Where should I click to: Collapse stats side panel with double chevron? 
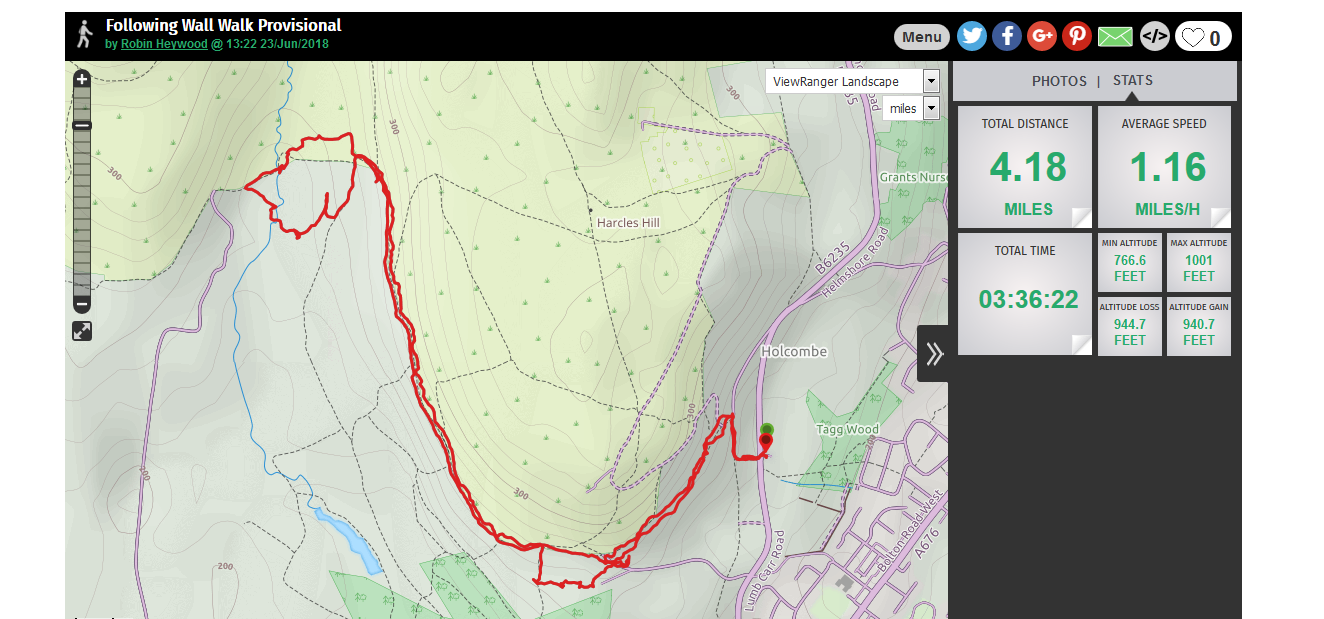click(933, 353)
